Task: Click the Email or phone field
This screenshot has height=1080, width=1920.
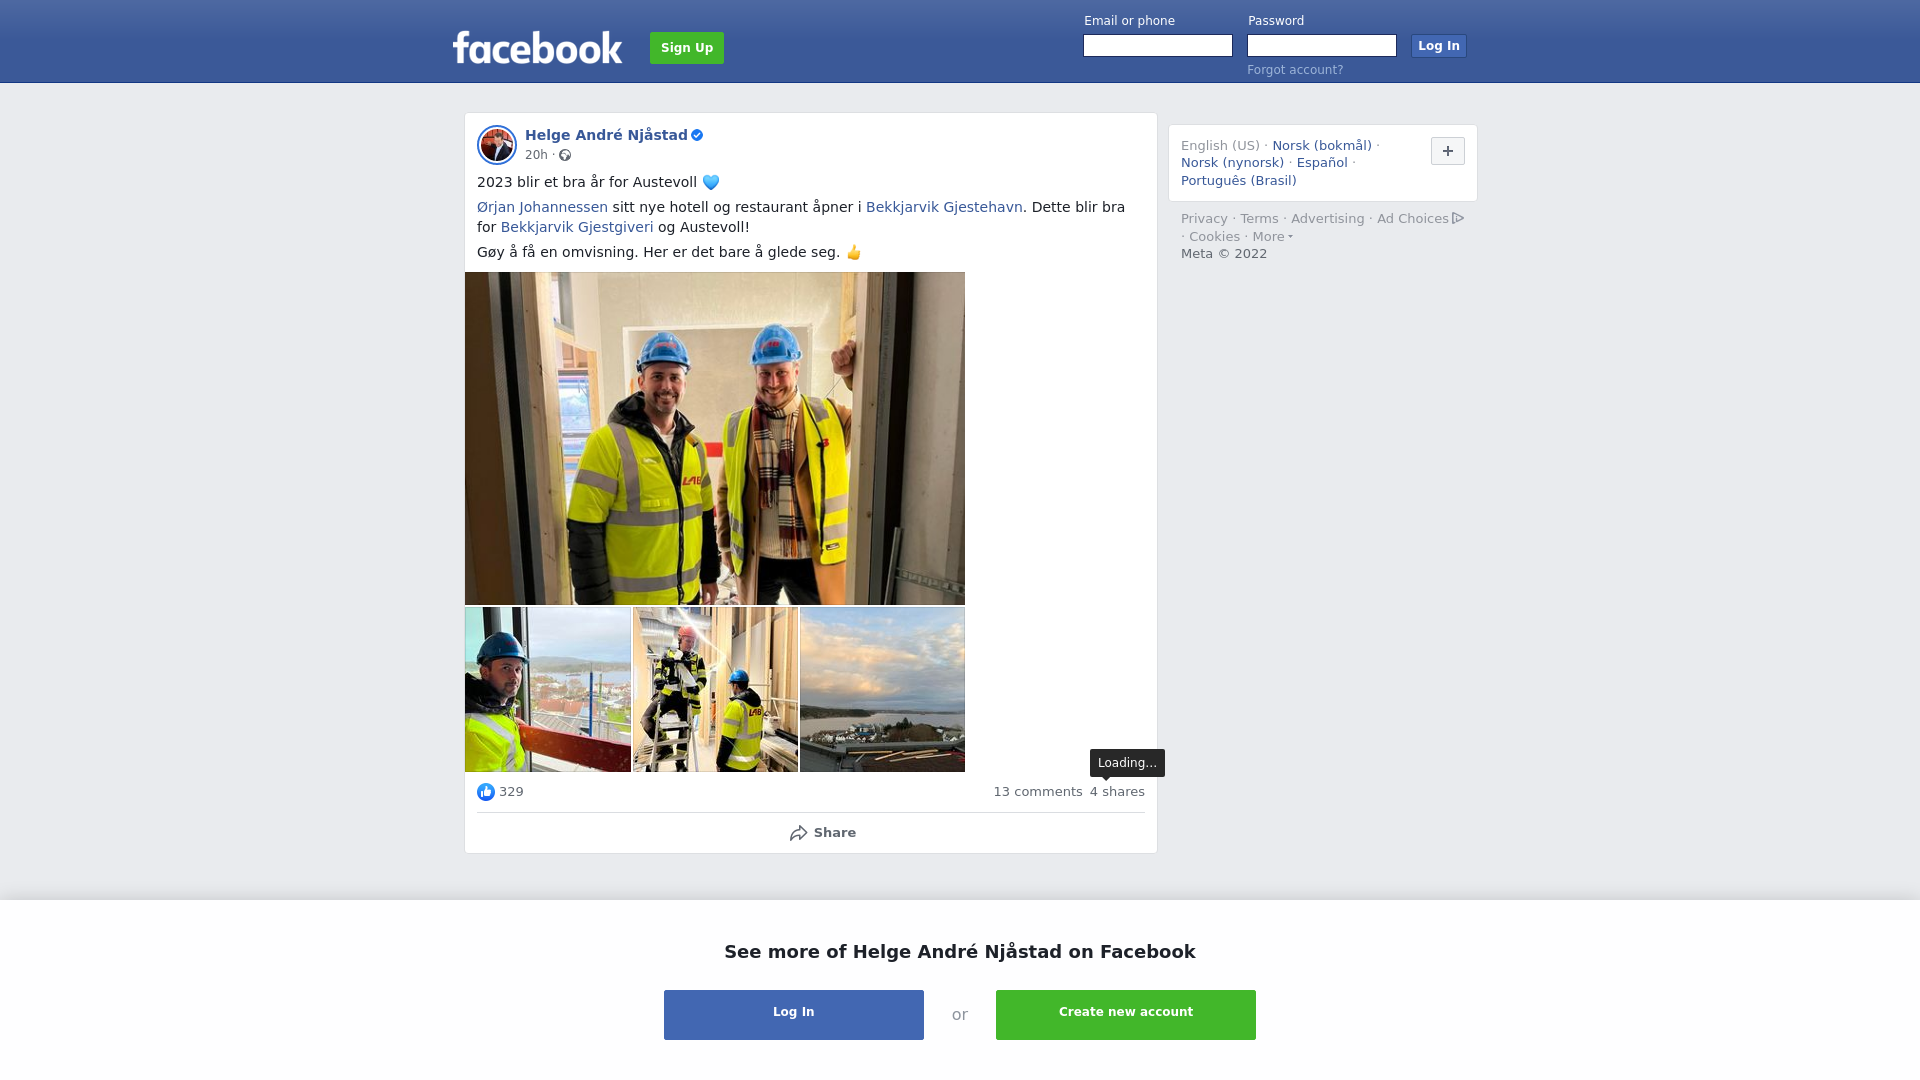Action: coord(1158,46)
